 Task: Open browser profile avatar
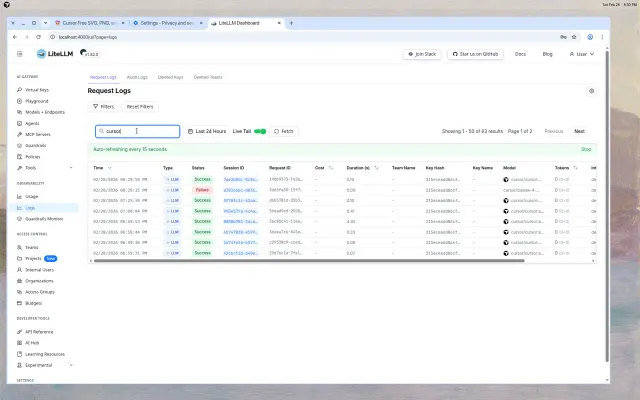point(590,37)
